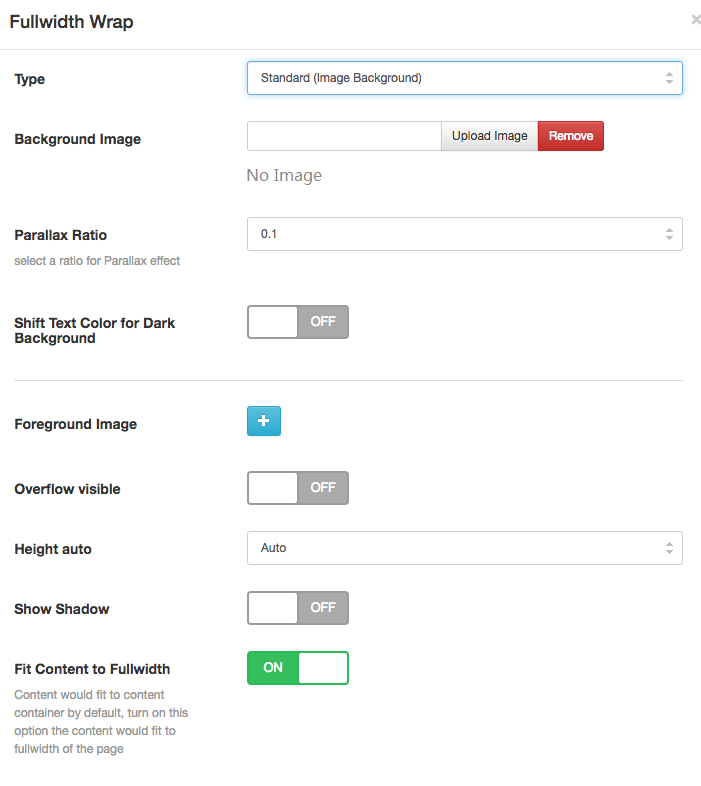Click the Type field label
Screen dimensions: 701x786
click(30, 79)
